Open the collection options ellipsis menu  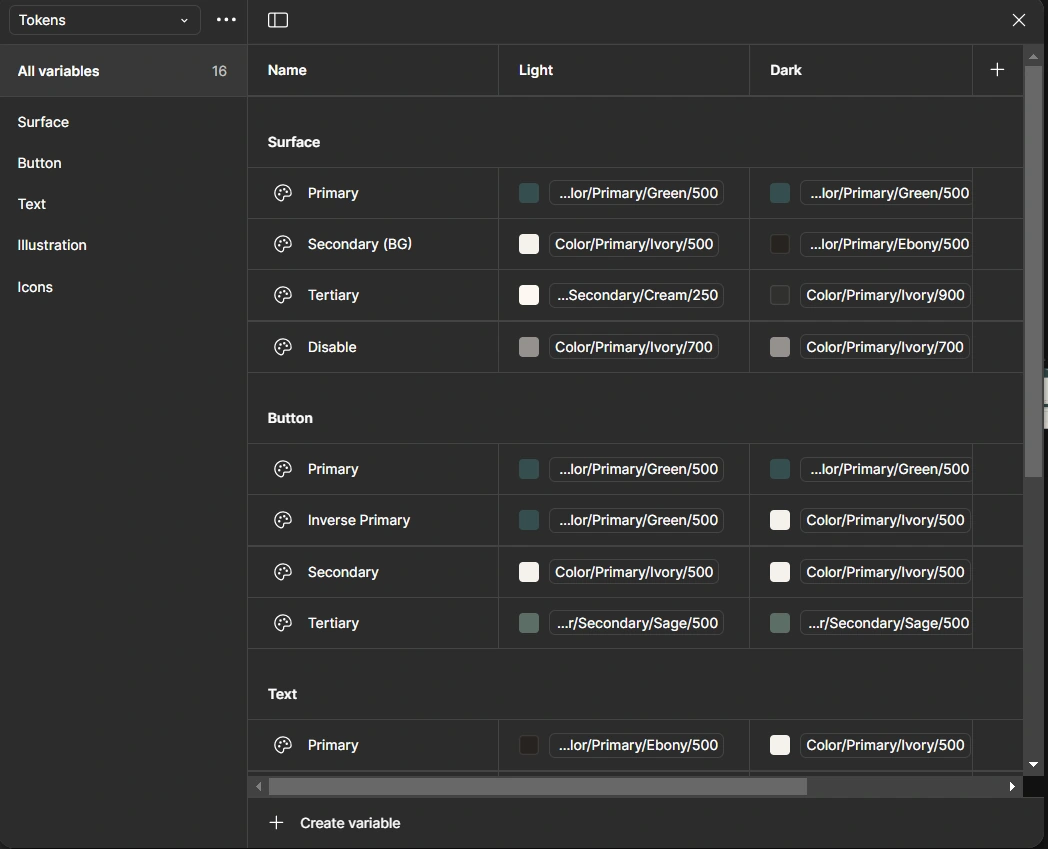pyautogui.click(x=226, y=20)
